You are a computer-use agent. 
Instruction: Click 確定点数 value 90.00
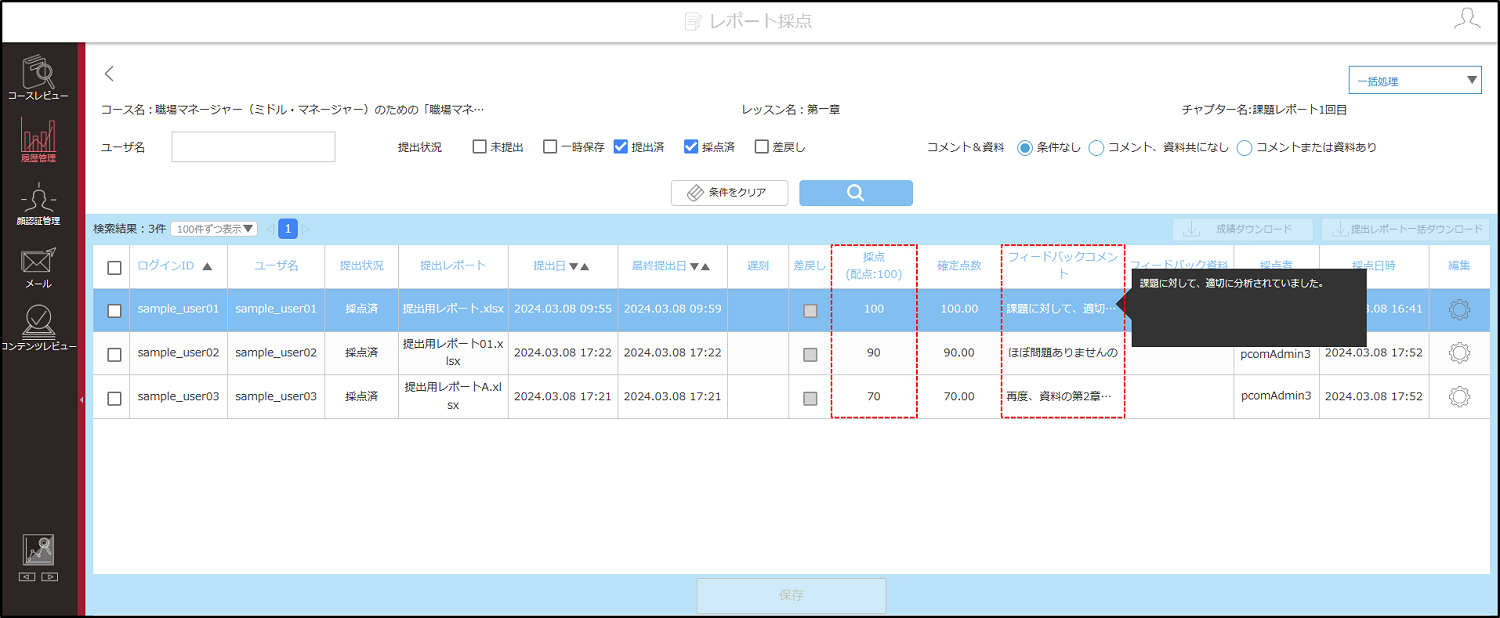click(x=959, y=353)
